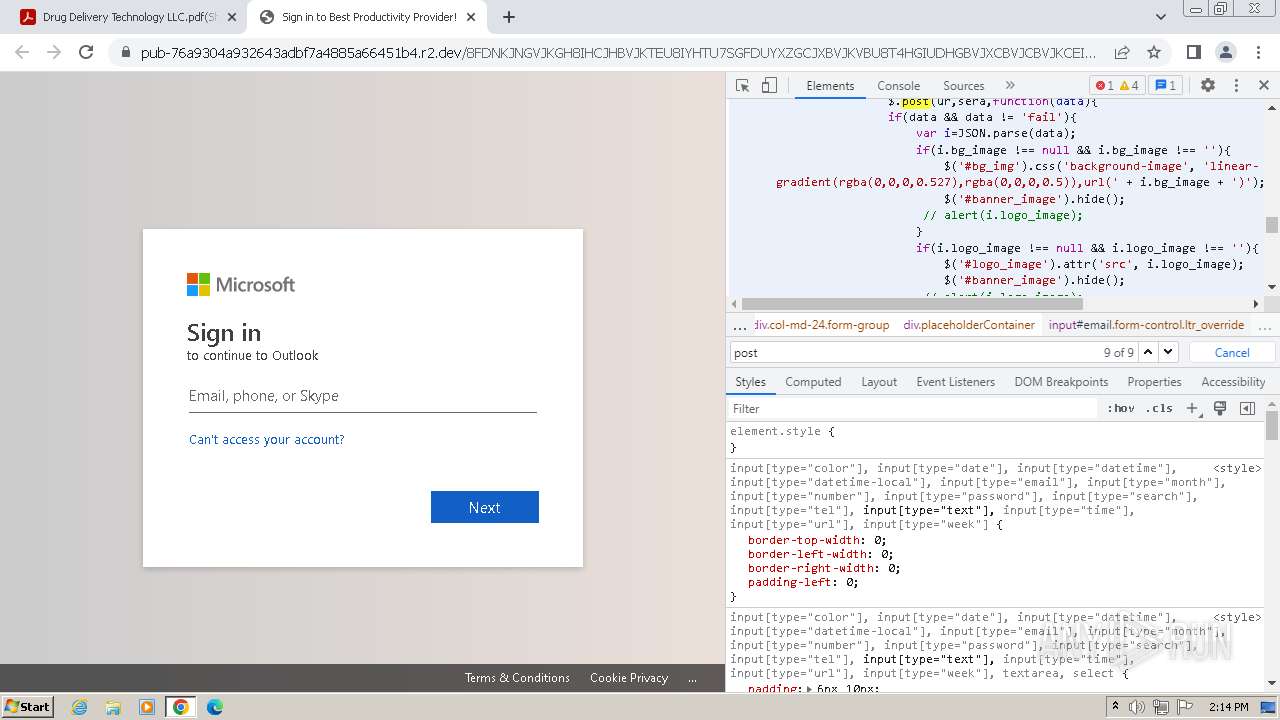
Task: Click the site lock icon
Action: click(x=125, y=53)
